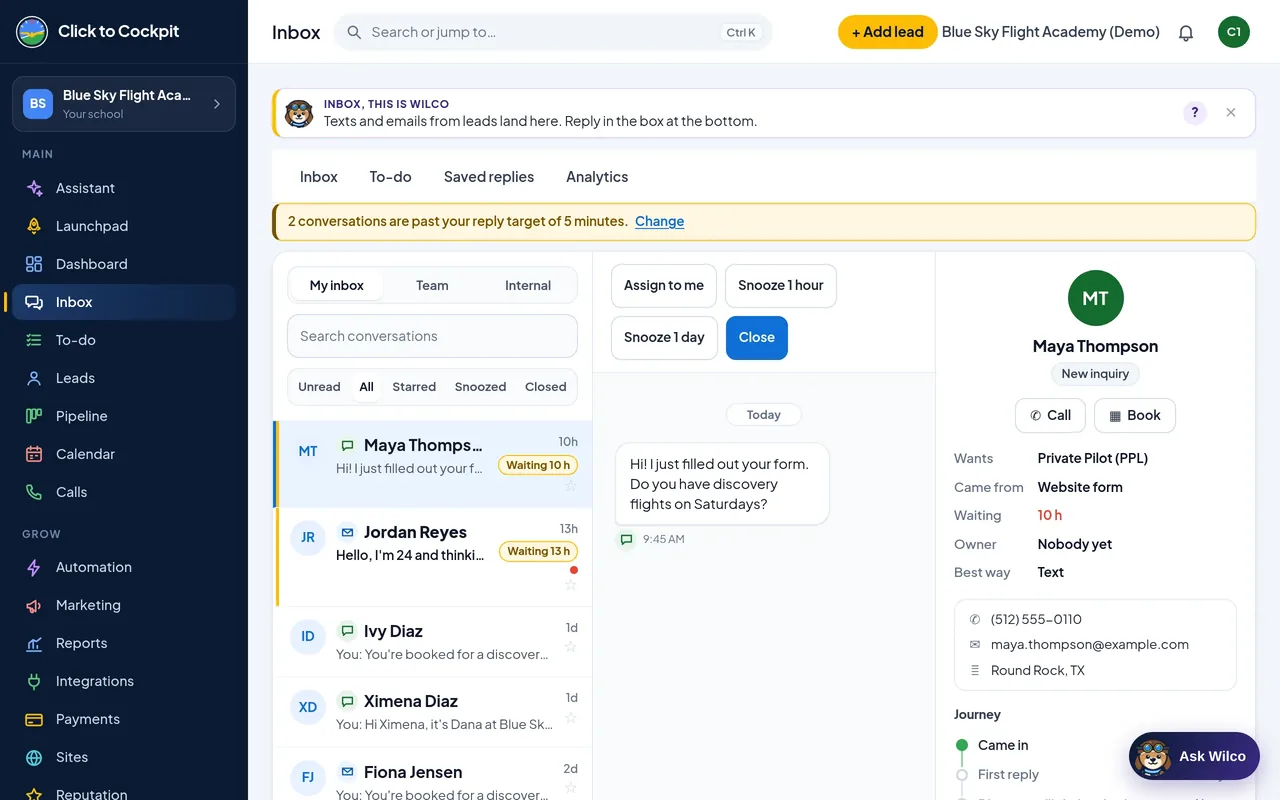Switch to the Saved replies tab
Image resolution: width=1280 pixels, height=800 pixels.
click(x=489, y=177)
